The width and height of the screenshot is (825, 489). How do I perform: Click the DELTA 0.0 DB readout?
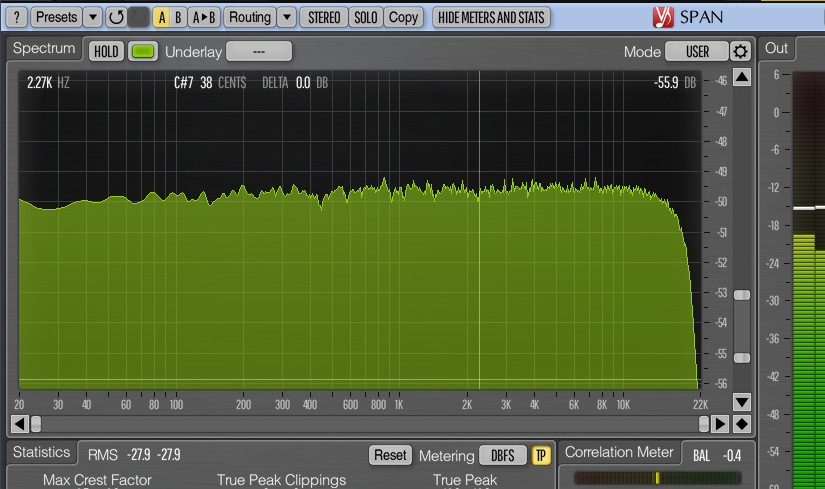295,83
